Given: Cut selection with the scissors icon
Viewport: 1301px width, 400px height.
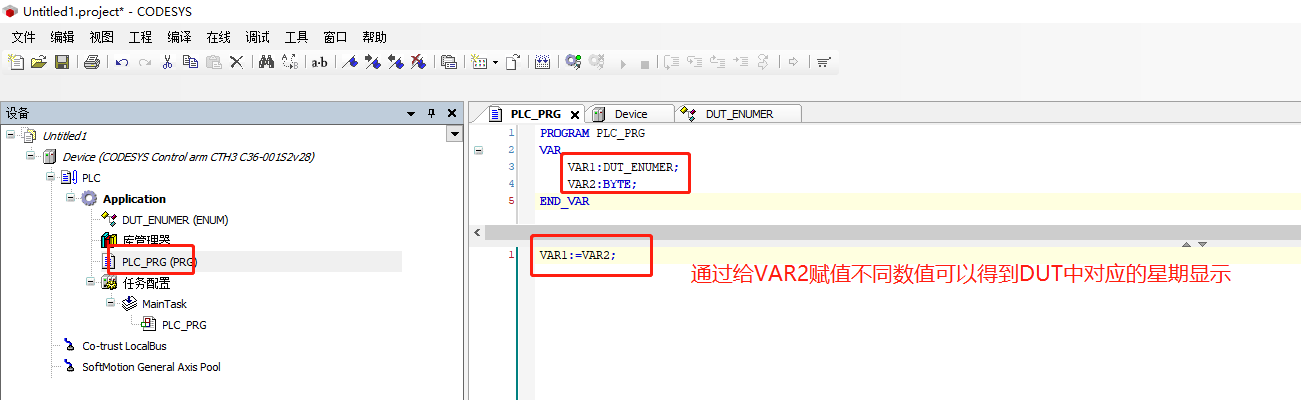Looking at the screenshot, I should (x=167, y=62).
